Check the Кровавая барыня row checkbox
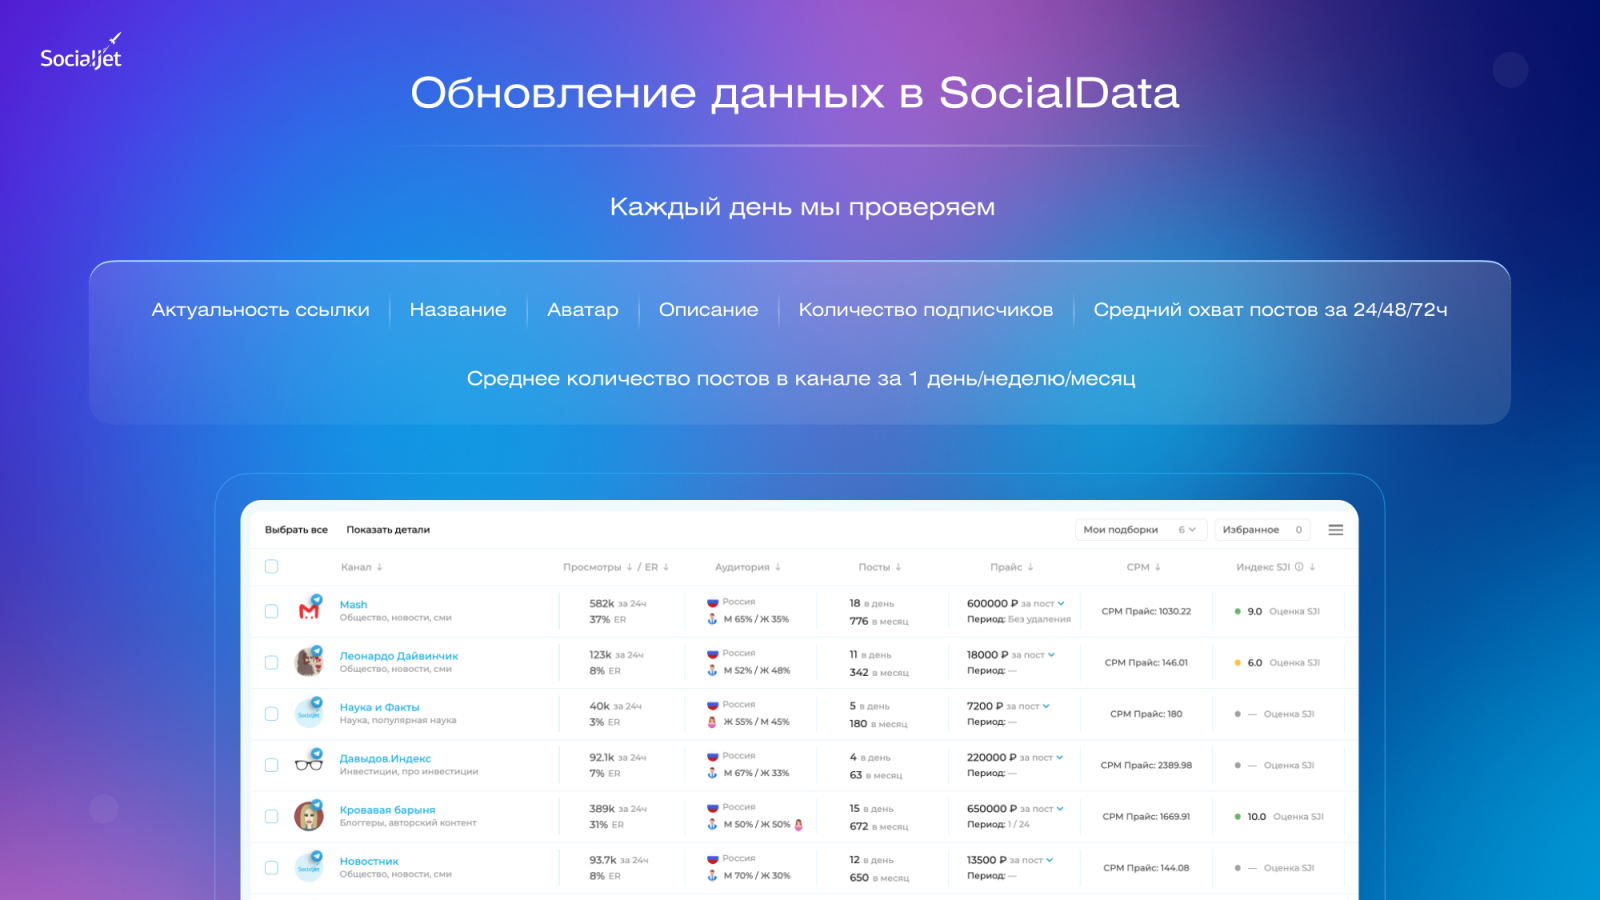 [x=271, y=817]
